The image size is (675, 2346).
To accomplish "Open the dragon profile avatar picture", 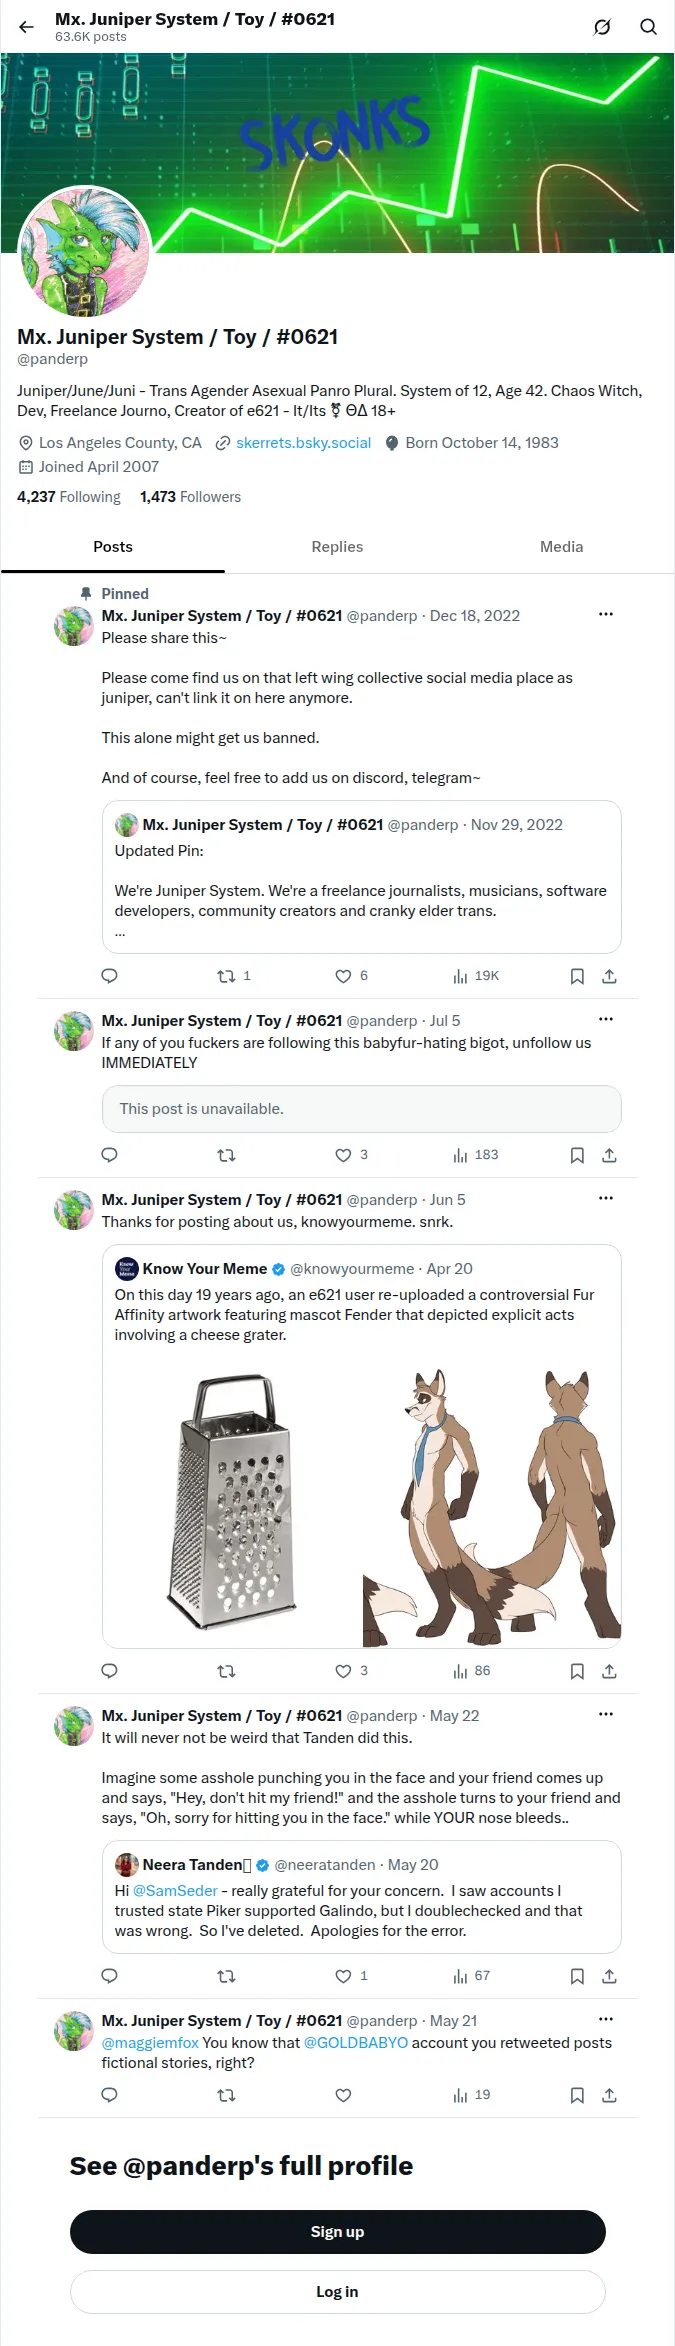I will (x=85, y=252).
